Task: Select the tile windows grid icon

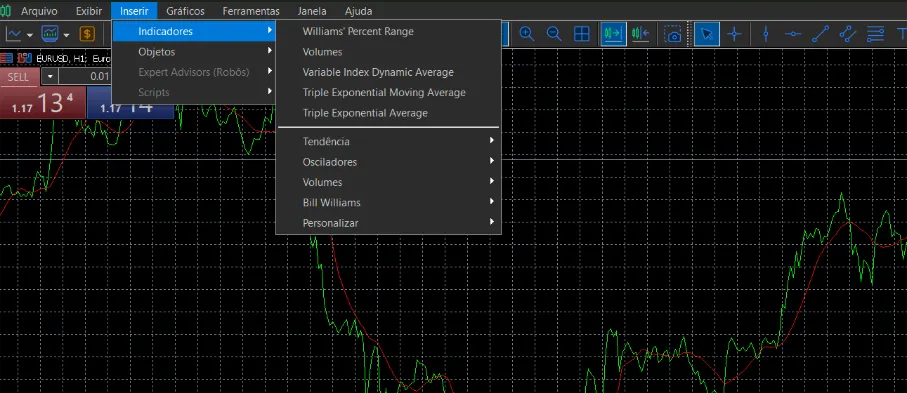Action: (581, 34)
